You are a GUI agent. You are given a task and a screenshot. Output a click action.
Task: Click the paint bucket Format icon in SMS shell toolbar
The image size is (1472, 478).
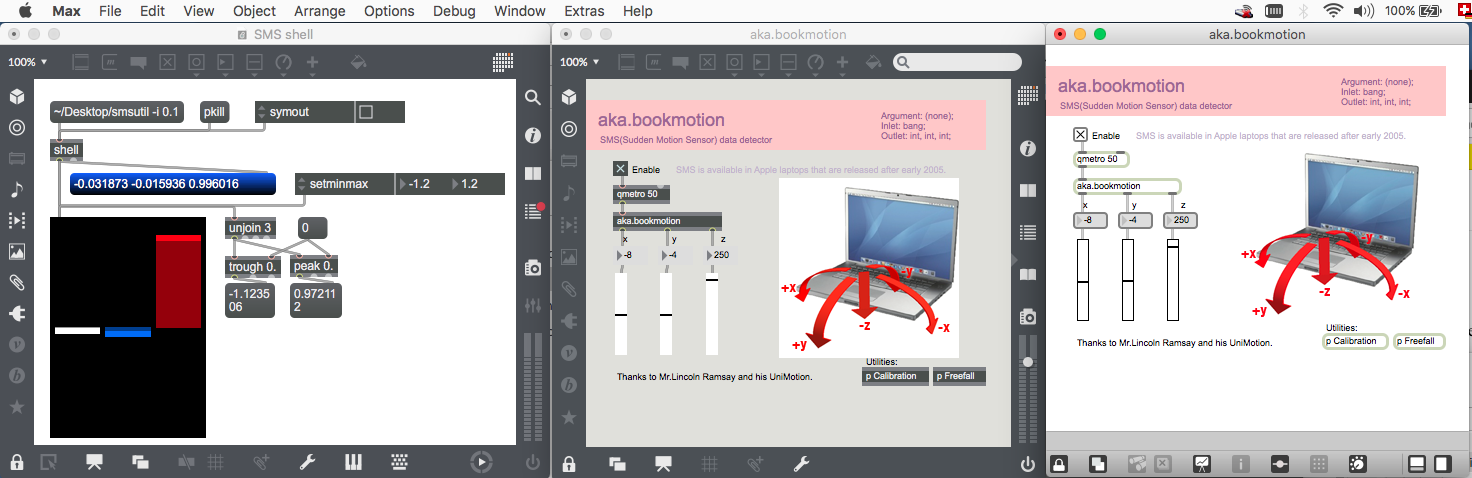point(358,62)
